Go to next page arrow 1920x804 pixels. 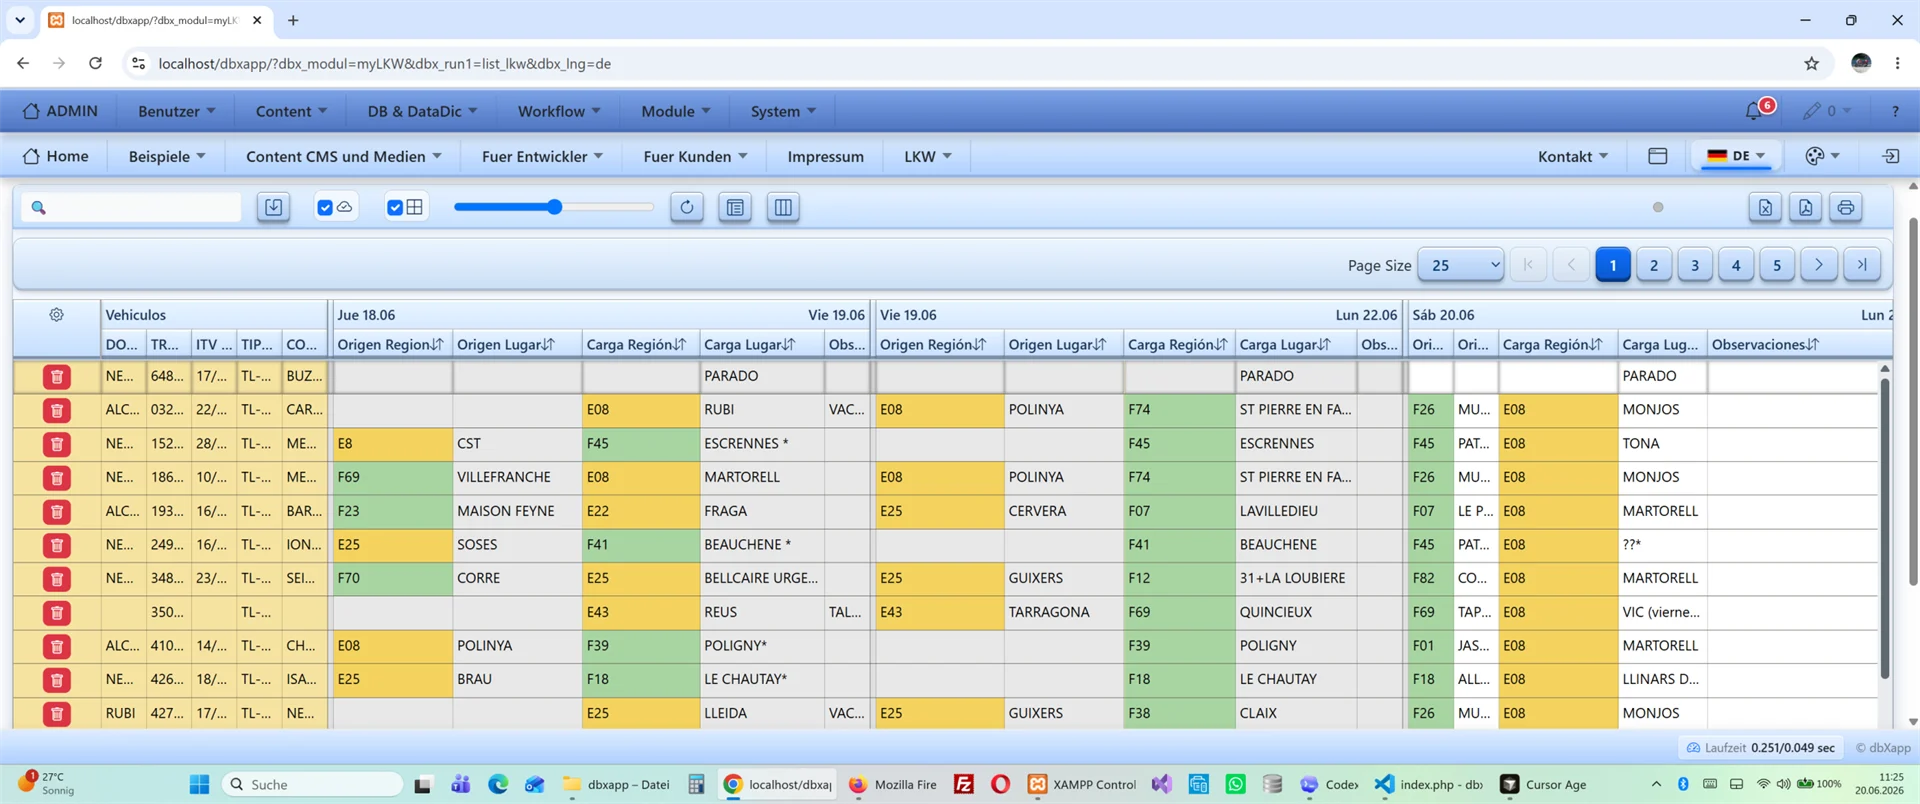(1818, 265)
